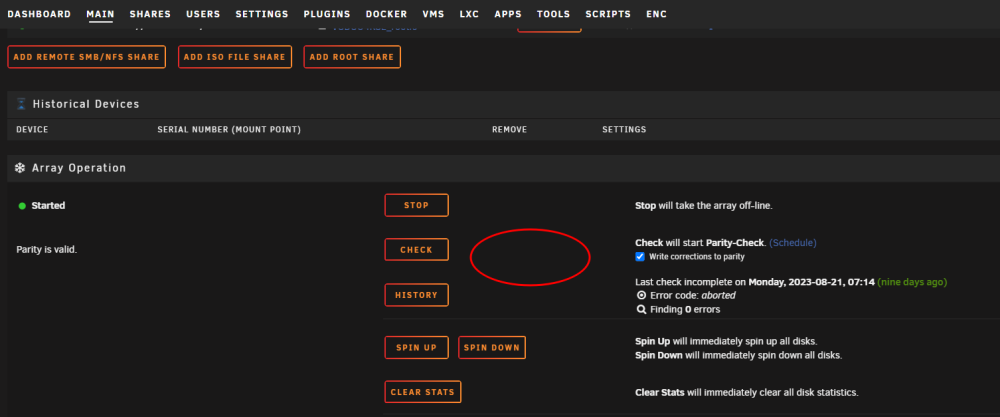The height and width of the screenshot is (417, 1000).
Task: Go to the Shares tab
Action: pyautogui.click(x=150, y=14)
